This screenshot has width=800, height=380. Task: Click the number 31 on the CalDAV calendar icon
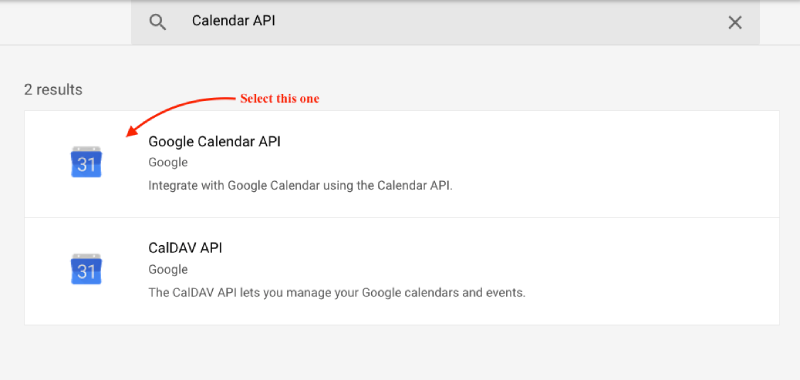pyautogui.click(x=86, y=272)
